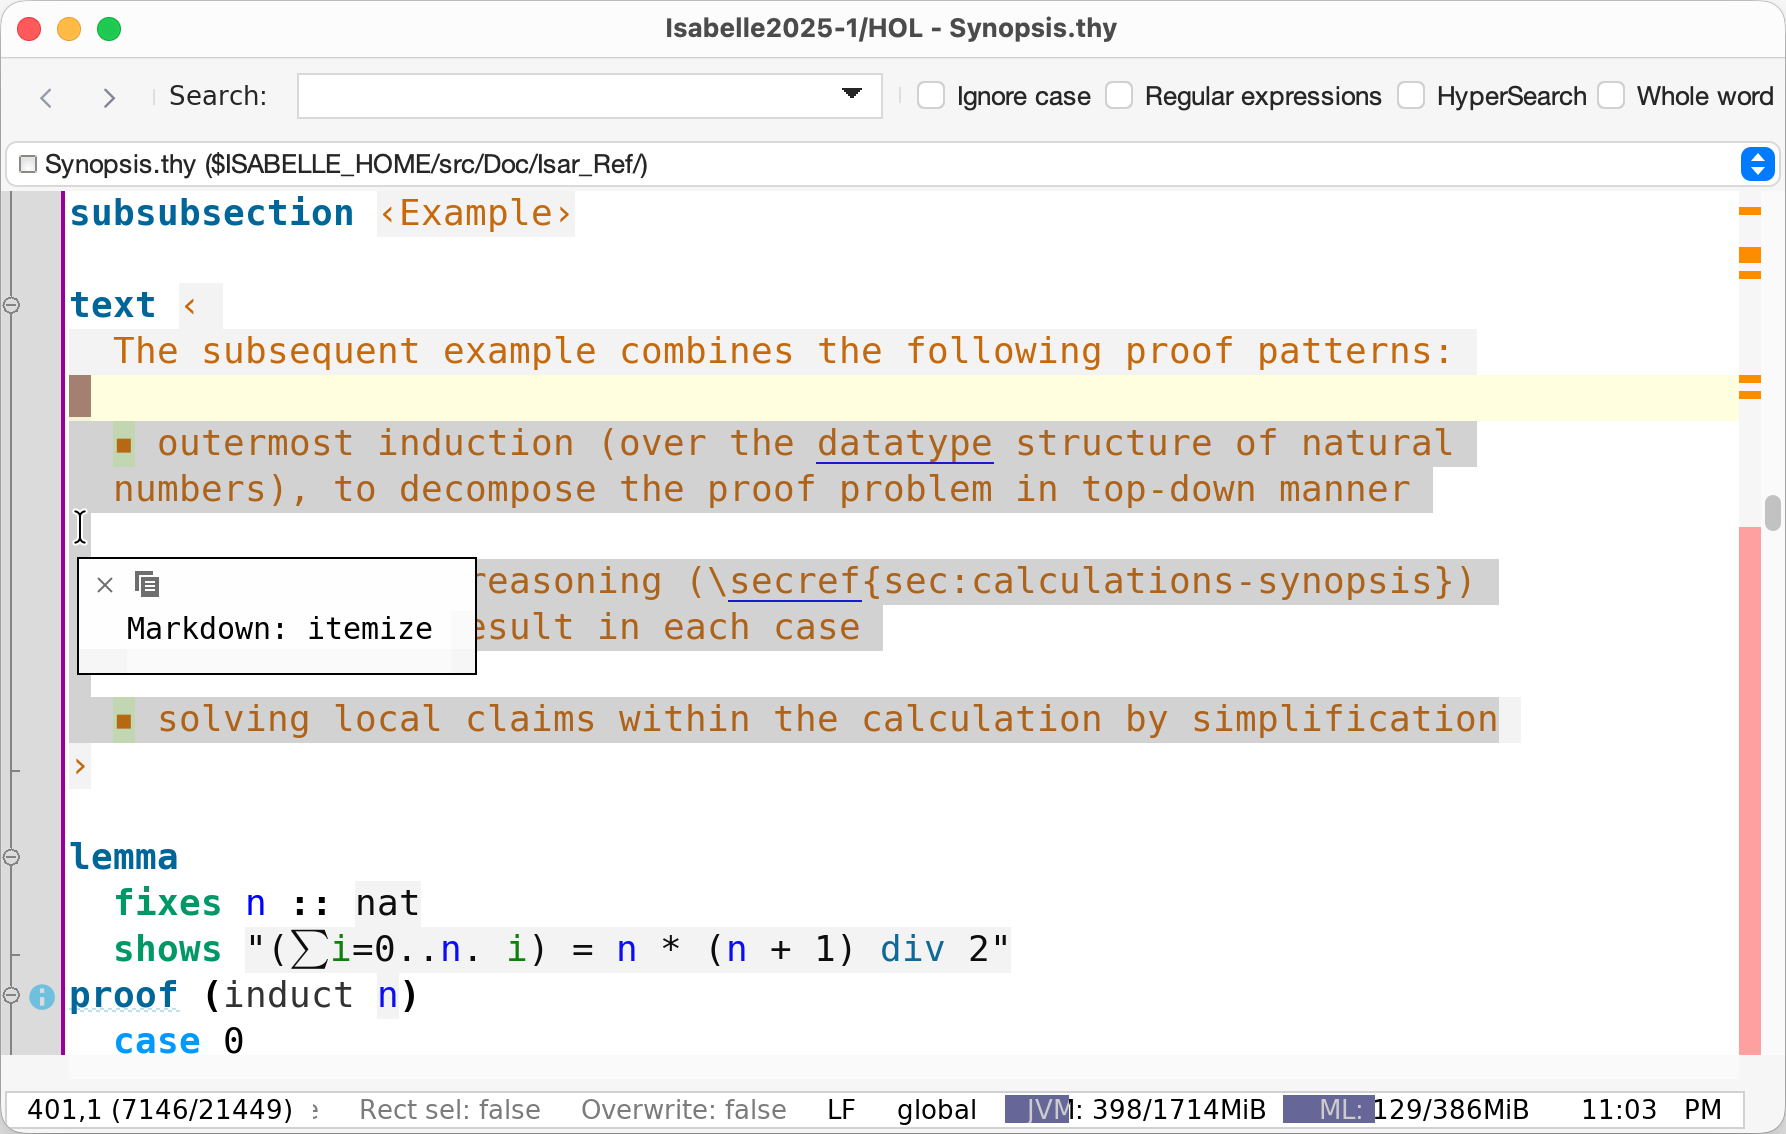Click the orange marker at top of overview
The image size is (1786, 1134).
[1749, 211]
